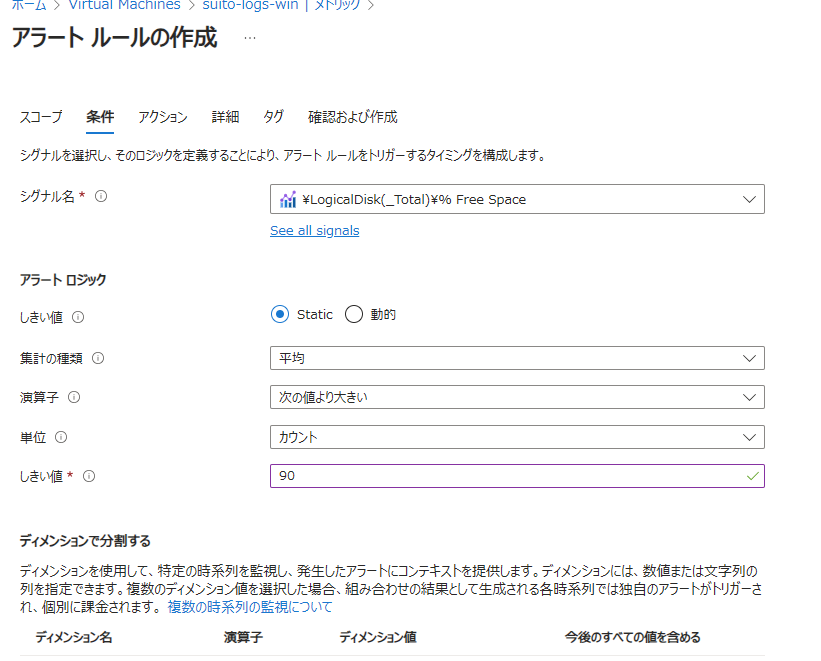The height and width of the screenshot is (661, 821).
Task: Expand the 単位 dropdown showing カウント
Action: (517, 437)
